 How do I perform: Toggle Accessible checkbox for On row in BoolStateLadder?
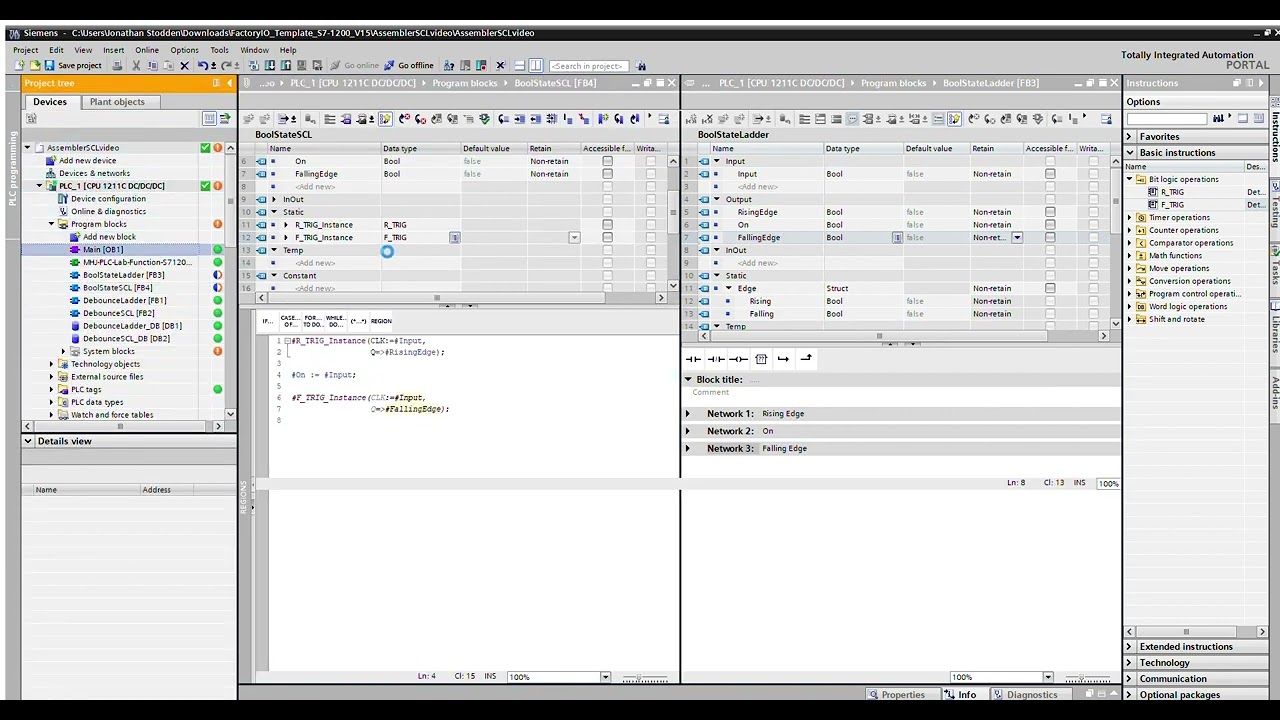point(1050,225)
